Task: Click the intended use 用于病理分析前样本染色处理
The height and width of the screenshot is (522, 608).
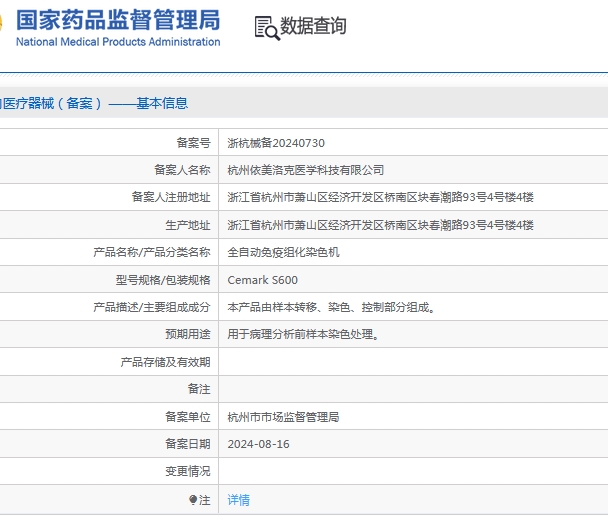Action: pos(303,334)
